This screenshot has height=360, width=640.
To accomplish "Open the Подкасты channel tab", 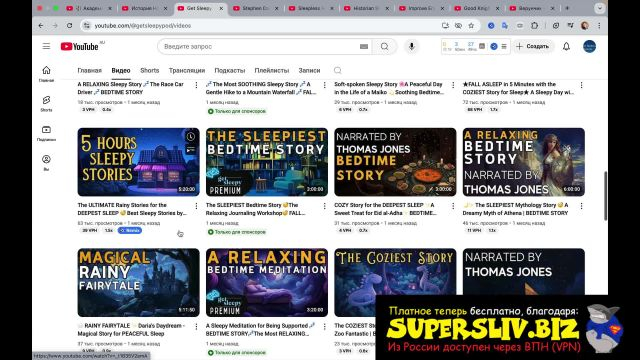I will tap(230, 70).
